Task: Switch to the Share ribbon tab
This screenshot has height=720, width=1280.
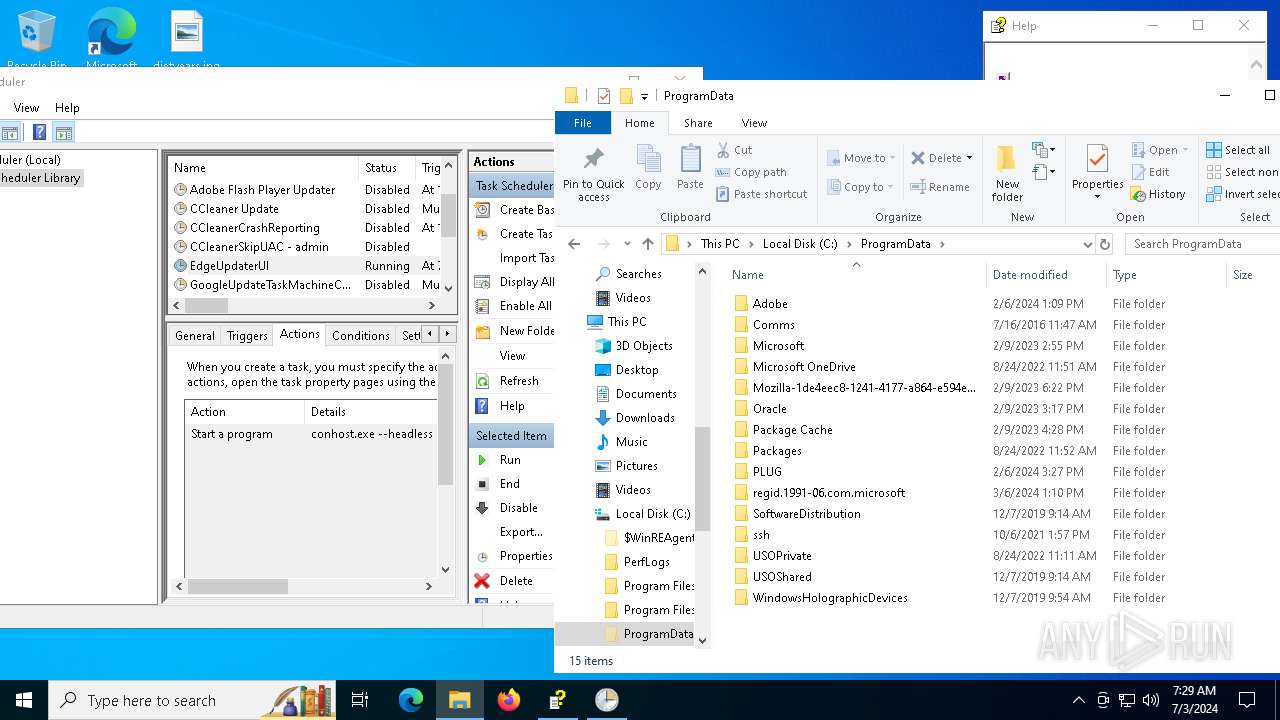Action: coord(698,123)
